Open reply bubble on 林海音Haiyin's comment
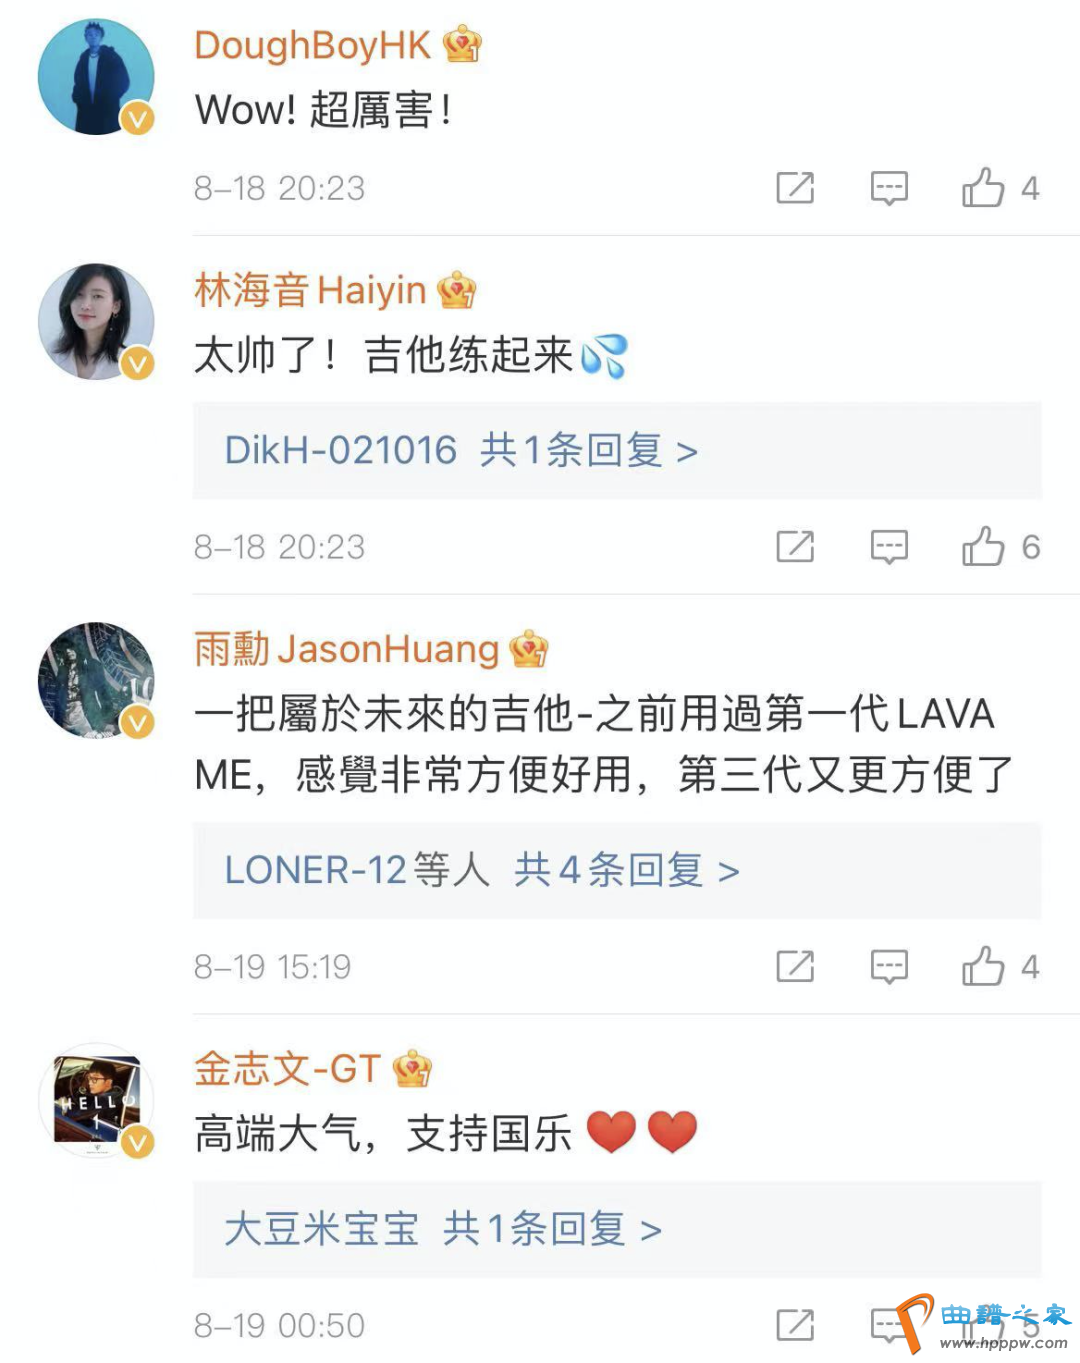This screenshot has width=1080, height=1363. [x=889, y=546]
